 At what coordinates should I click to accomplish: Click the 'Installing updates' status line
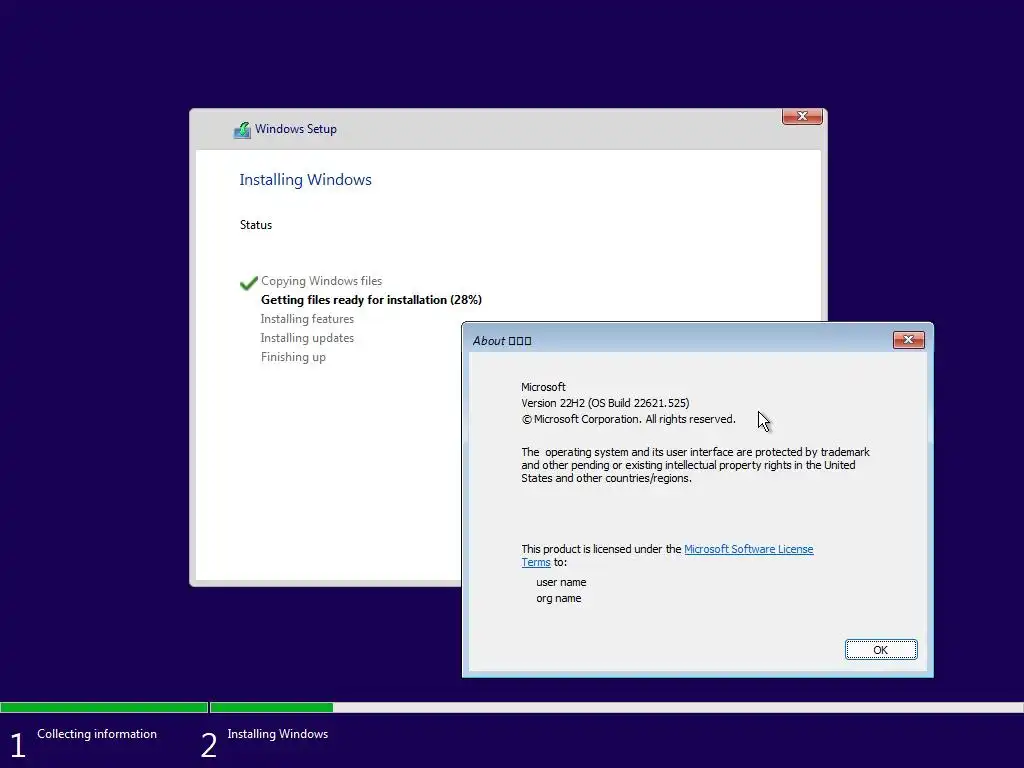[307, 338]
